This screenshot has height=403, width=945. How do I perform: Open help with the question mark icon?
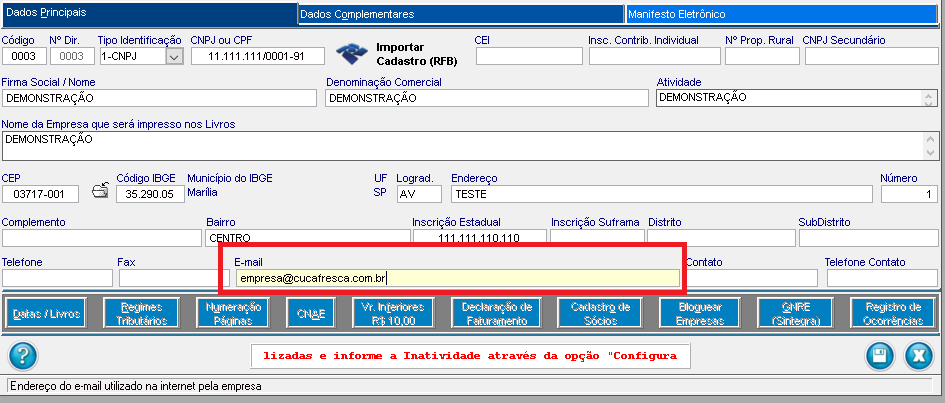23,356
